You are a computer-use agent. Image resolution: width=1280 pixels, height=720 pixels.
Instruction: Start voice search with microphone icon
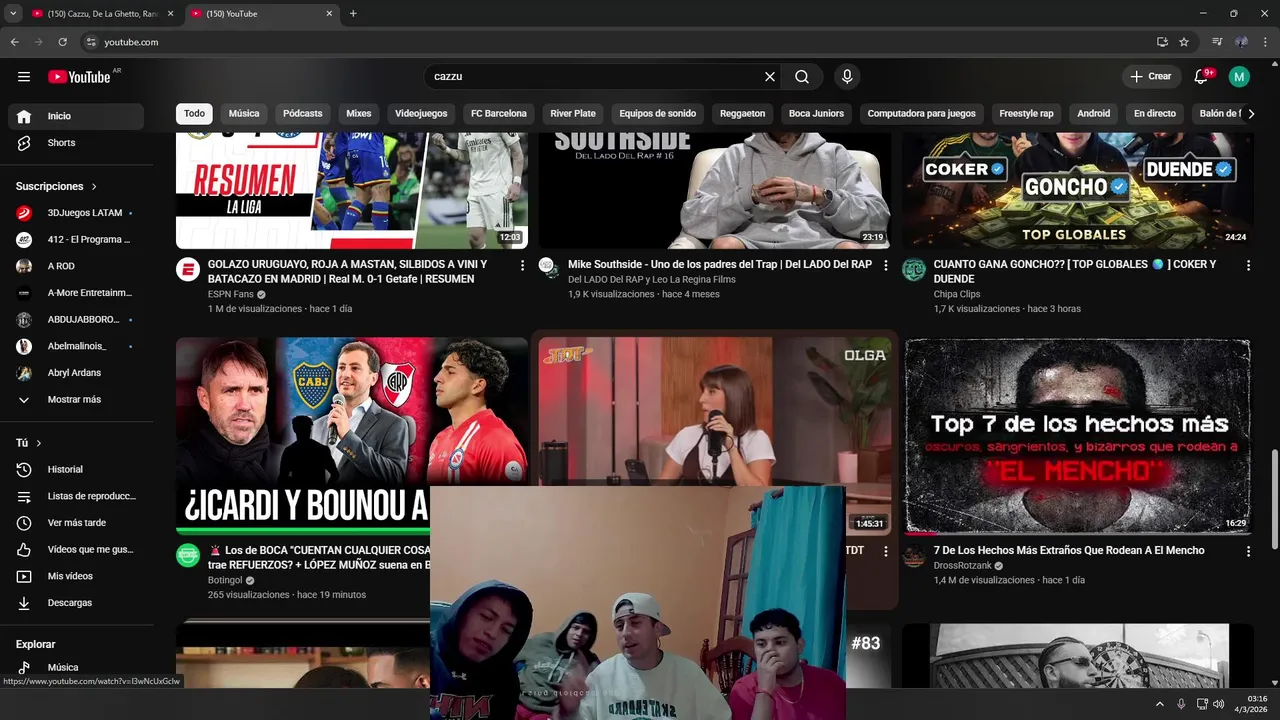[847, 76]
